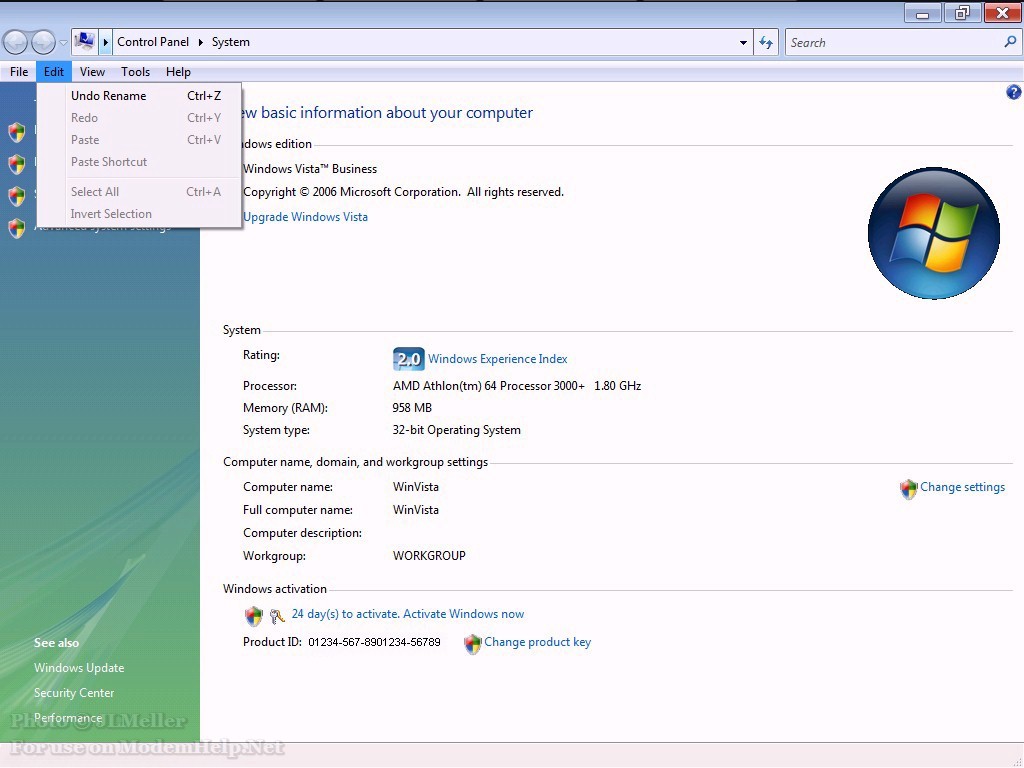
Task: Go back with the Back arrow button
Action: tap(16, 42)
